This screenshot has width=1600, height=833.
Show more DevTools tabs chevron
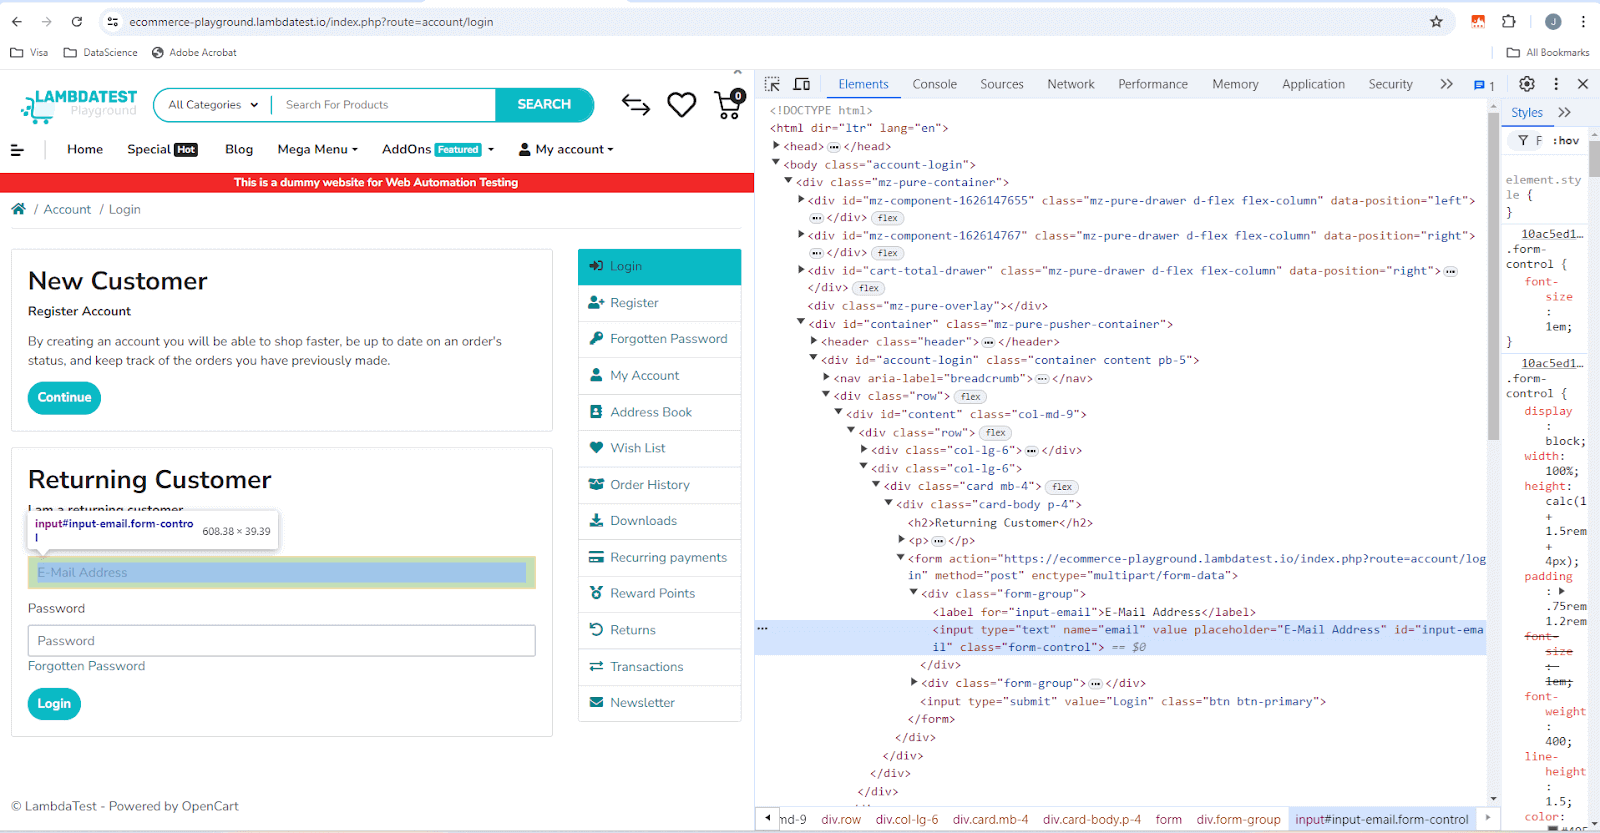(1446, 84)
